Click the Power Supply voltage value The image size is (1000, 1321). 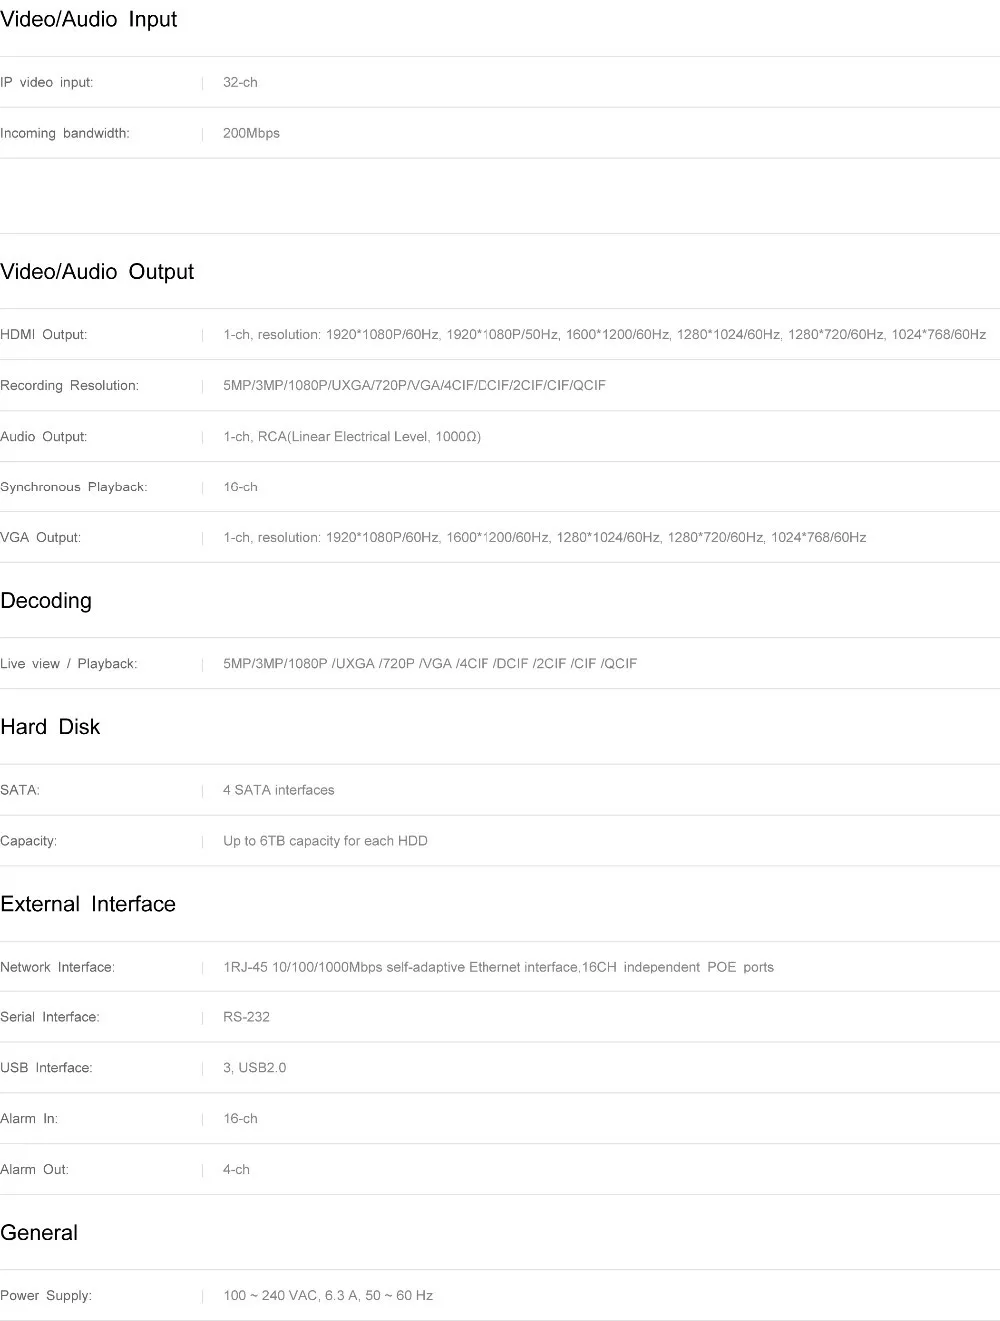click(328, 1296)
